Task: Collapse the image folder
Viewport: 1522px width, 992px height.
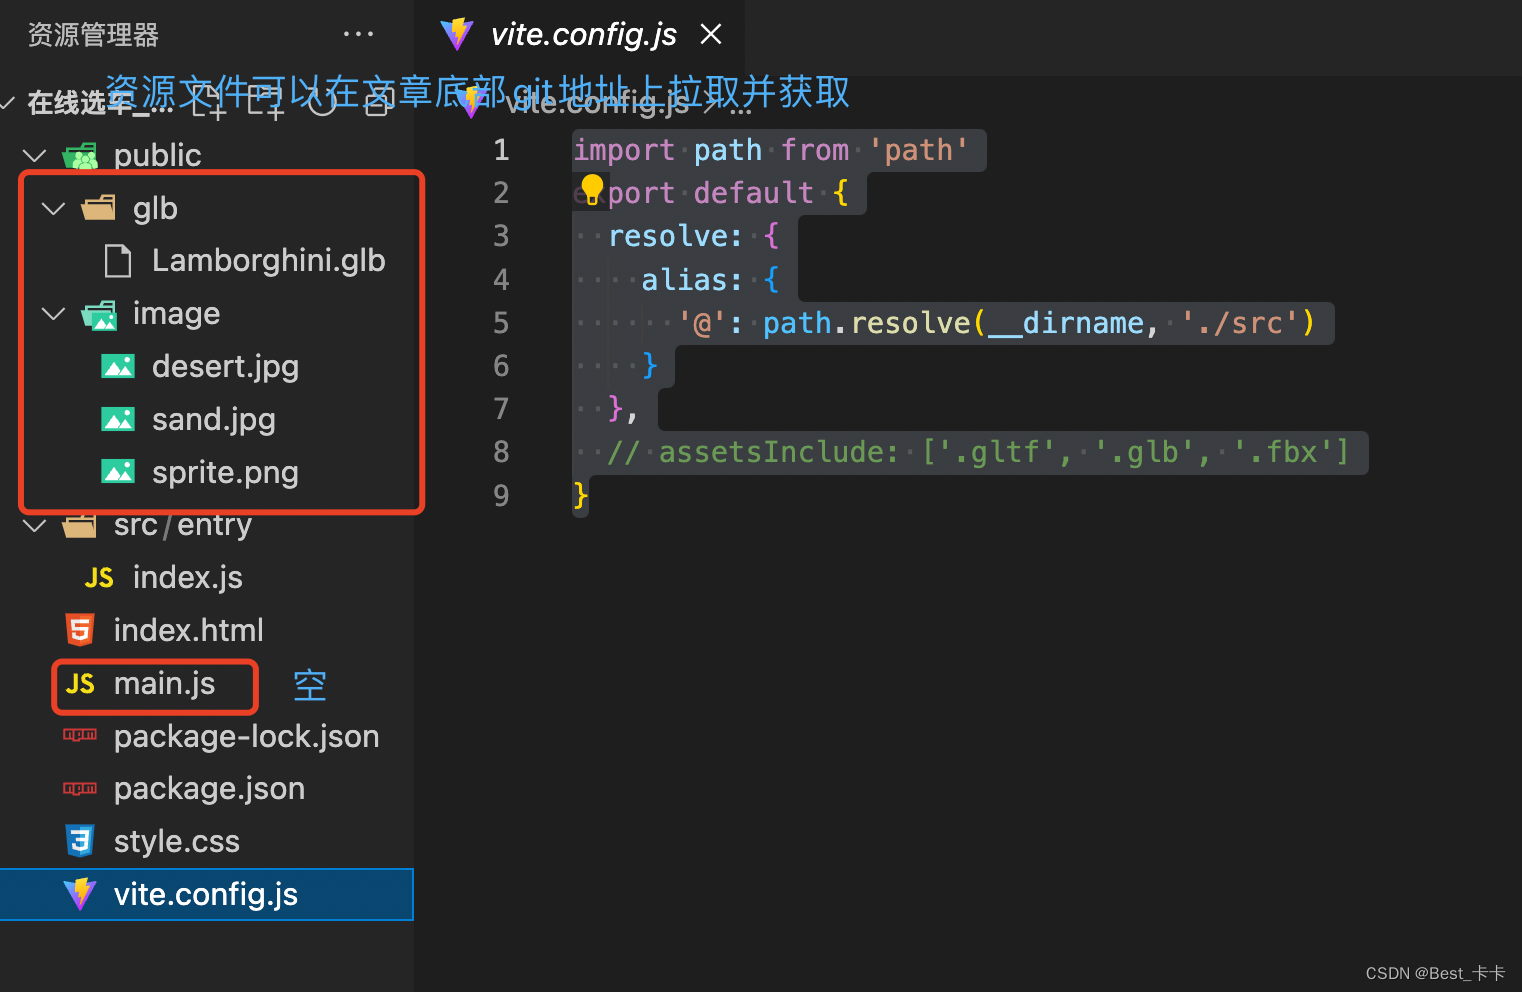Action: tap(53, 313)
